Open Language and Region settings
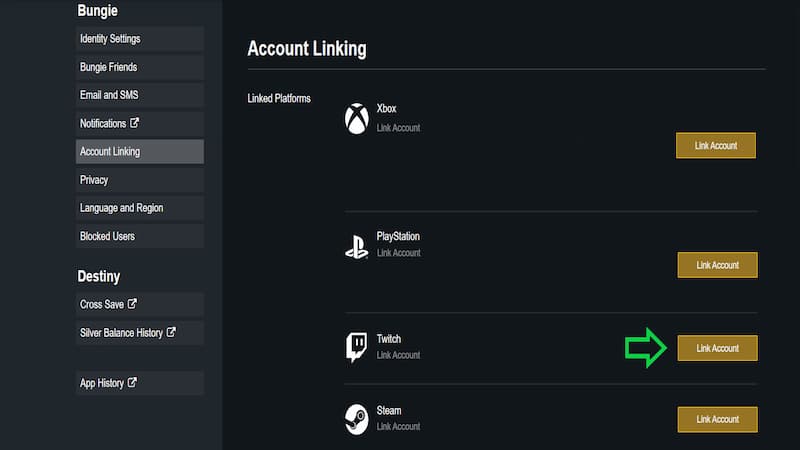The height and width of the screenshot is (450, 800). point(140,208)
